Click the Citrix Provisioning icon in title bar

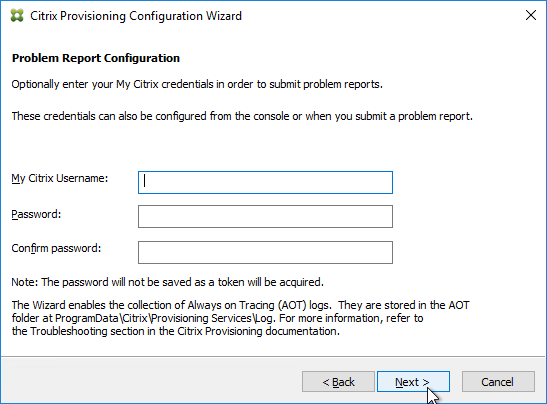coord(17,16)
